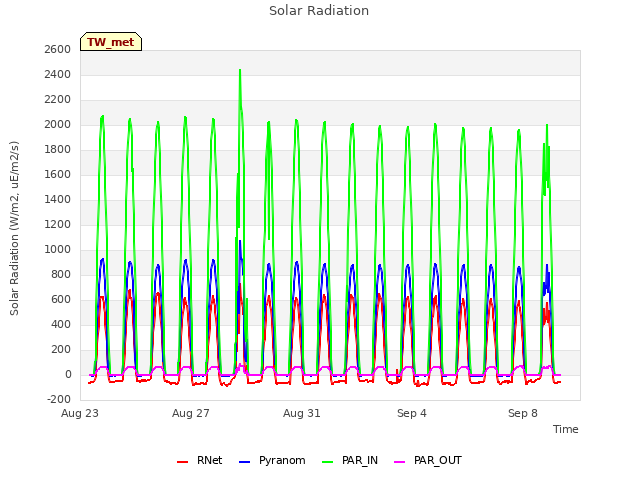Viewport: 640px width, 480px height.
Task: Click the Sep 8 x-axis label
Action: coord(523,413)
